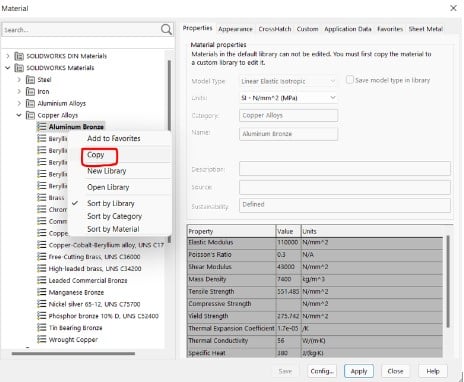The height and width of the screenshot is (382, 464).
Task: Click the Phosphor bronze material icon
Action: point(42,316)
